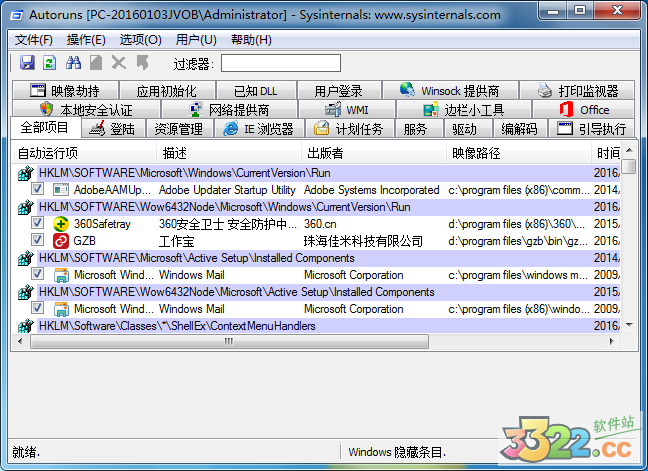This screenshot has width=648, height=471.
Task: Open the 打印监视器 tab
Action: [x=577, y=90]
